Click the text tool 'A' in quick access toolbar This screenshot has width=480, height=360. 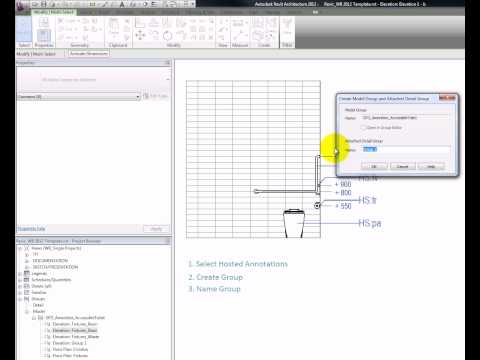[x=122, y=4]
